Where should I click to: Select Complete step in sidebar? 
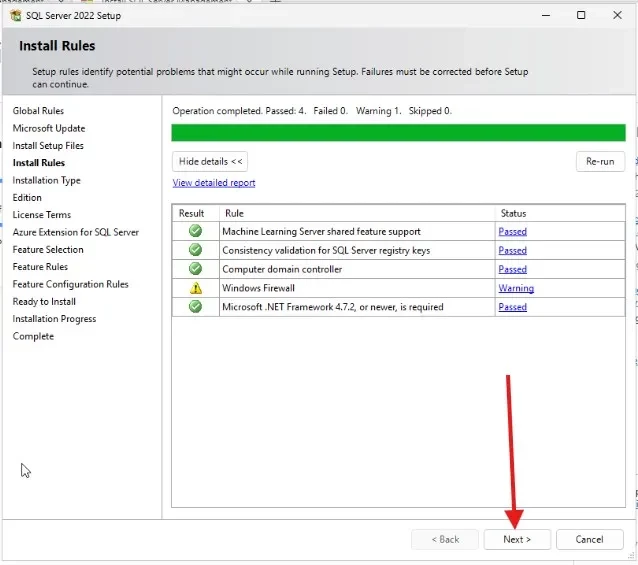click(33, 336)
